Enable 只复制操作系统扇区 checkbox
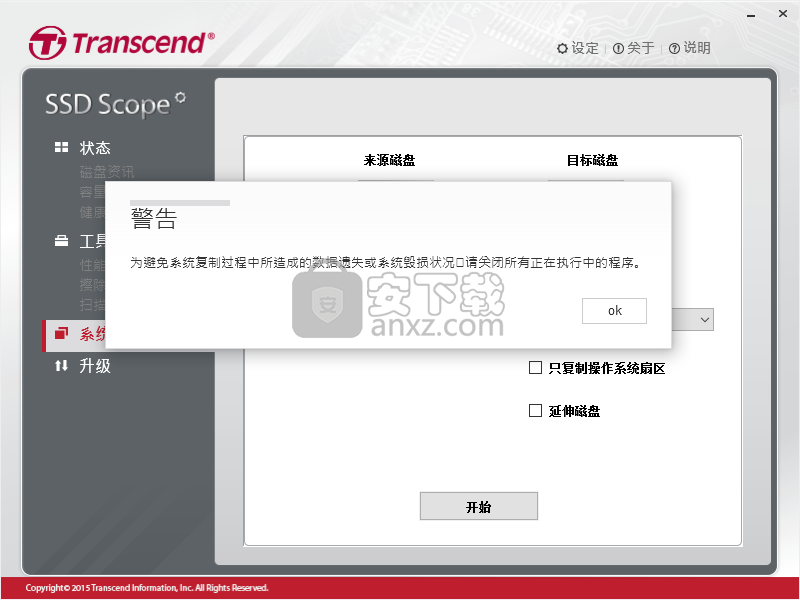 tap(535, 367)
